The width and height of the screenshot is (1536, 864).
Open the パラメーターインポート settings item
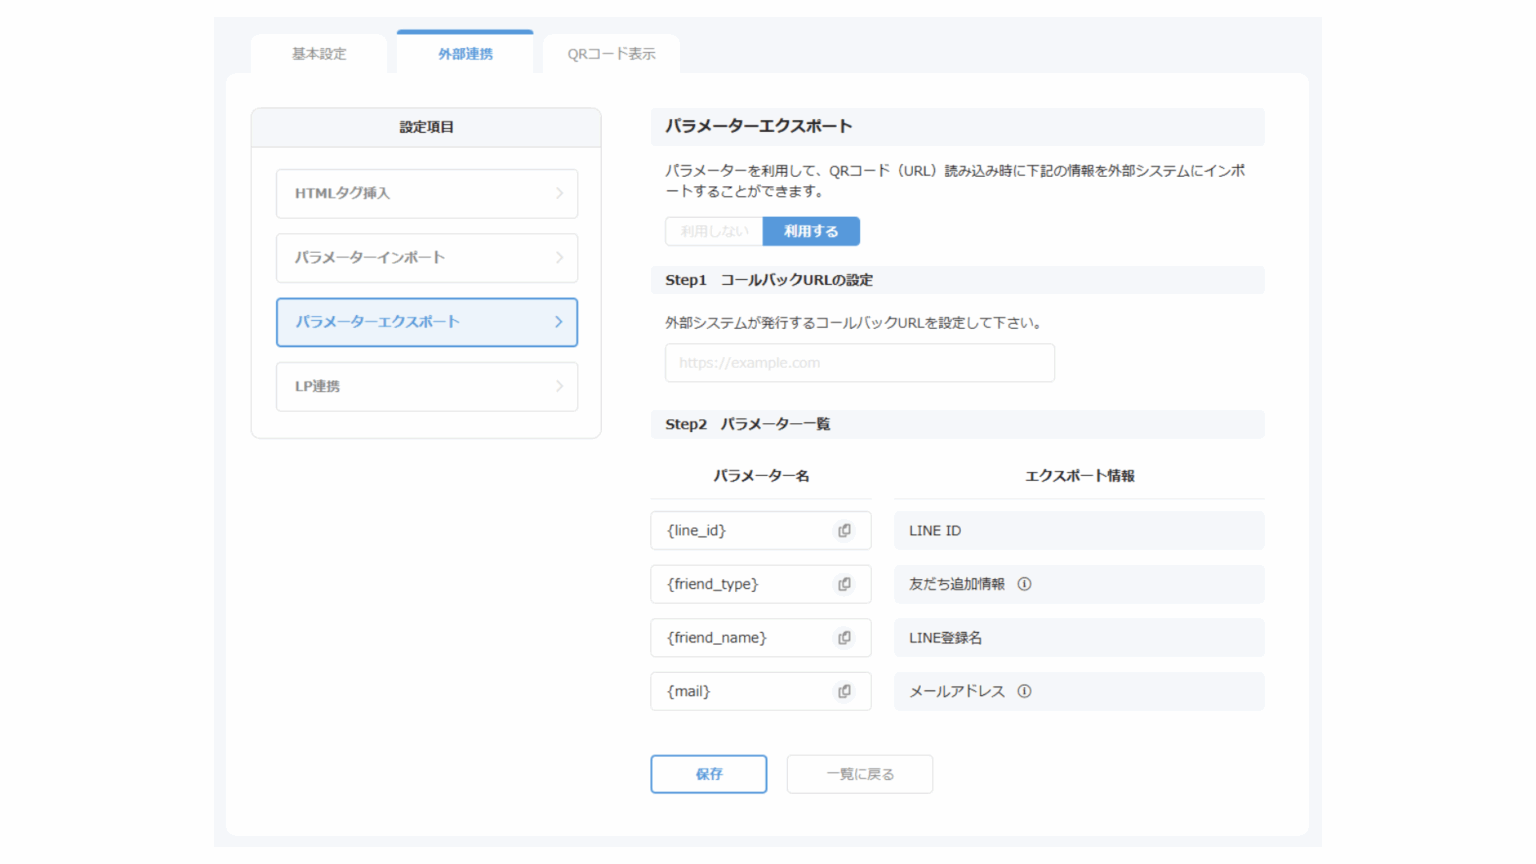(x=427, y=258)
